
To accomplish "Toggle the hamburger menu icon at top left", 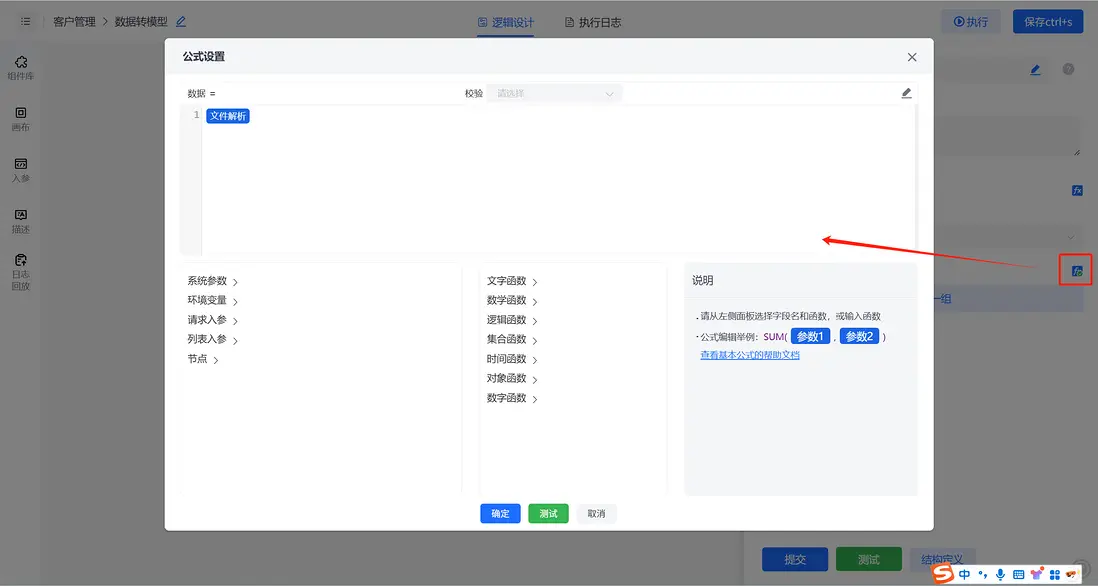I will point(25,22).
